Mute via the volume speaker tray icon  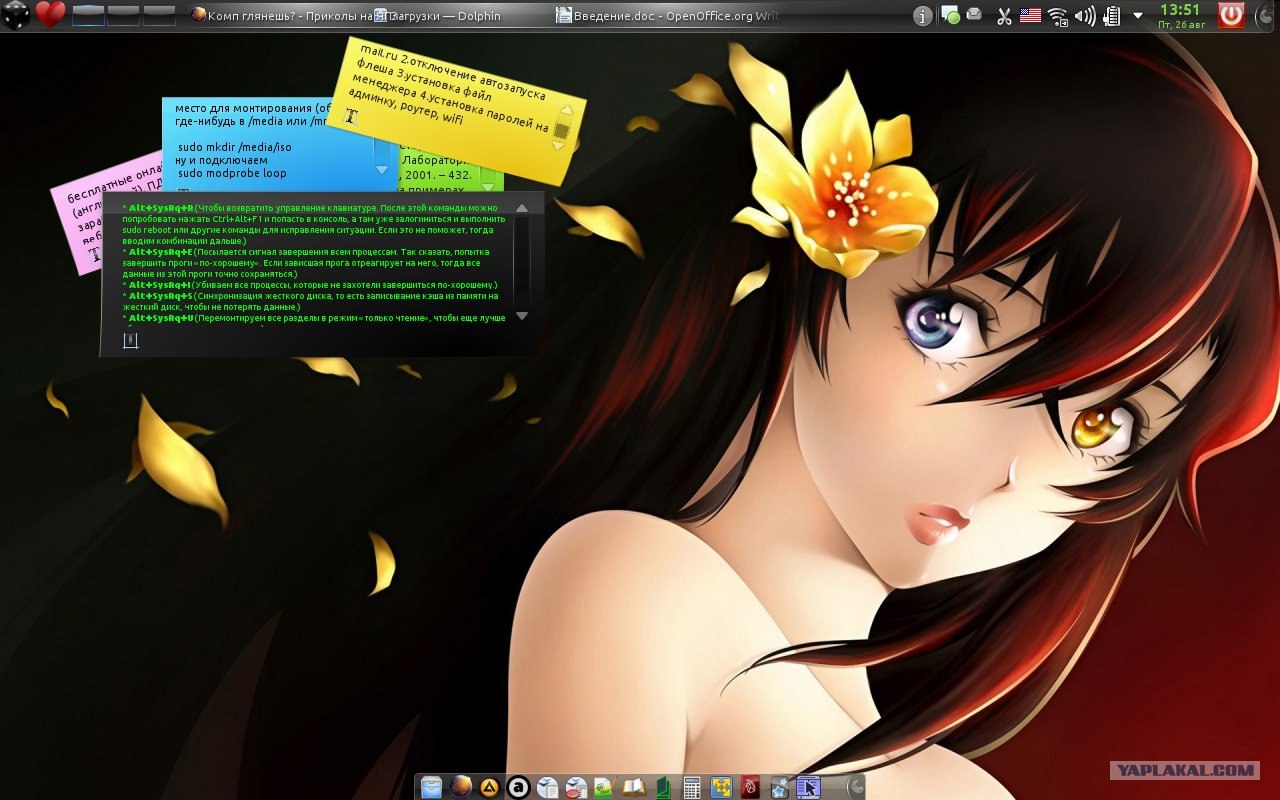click(x=1085, y=16)
